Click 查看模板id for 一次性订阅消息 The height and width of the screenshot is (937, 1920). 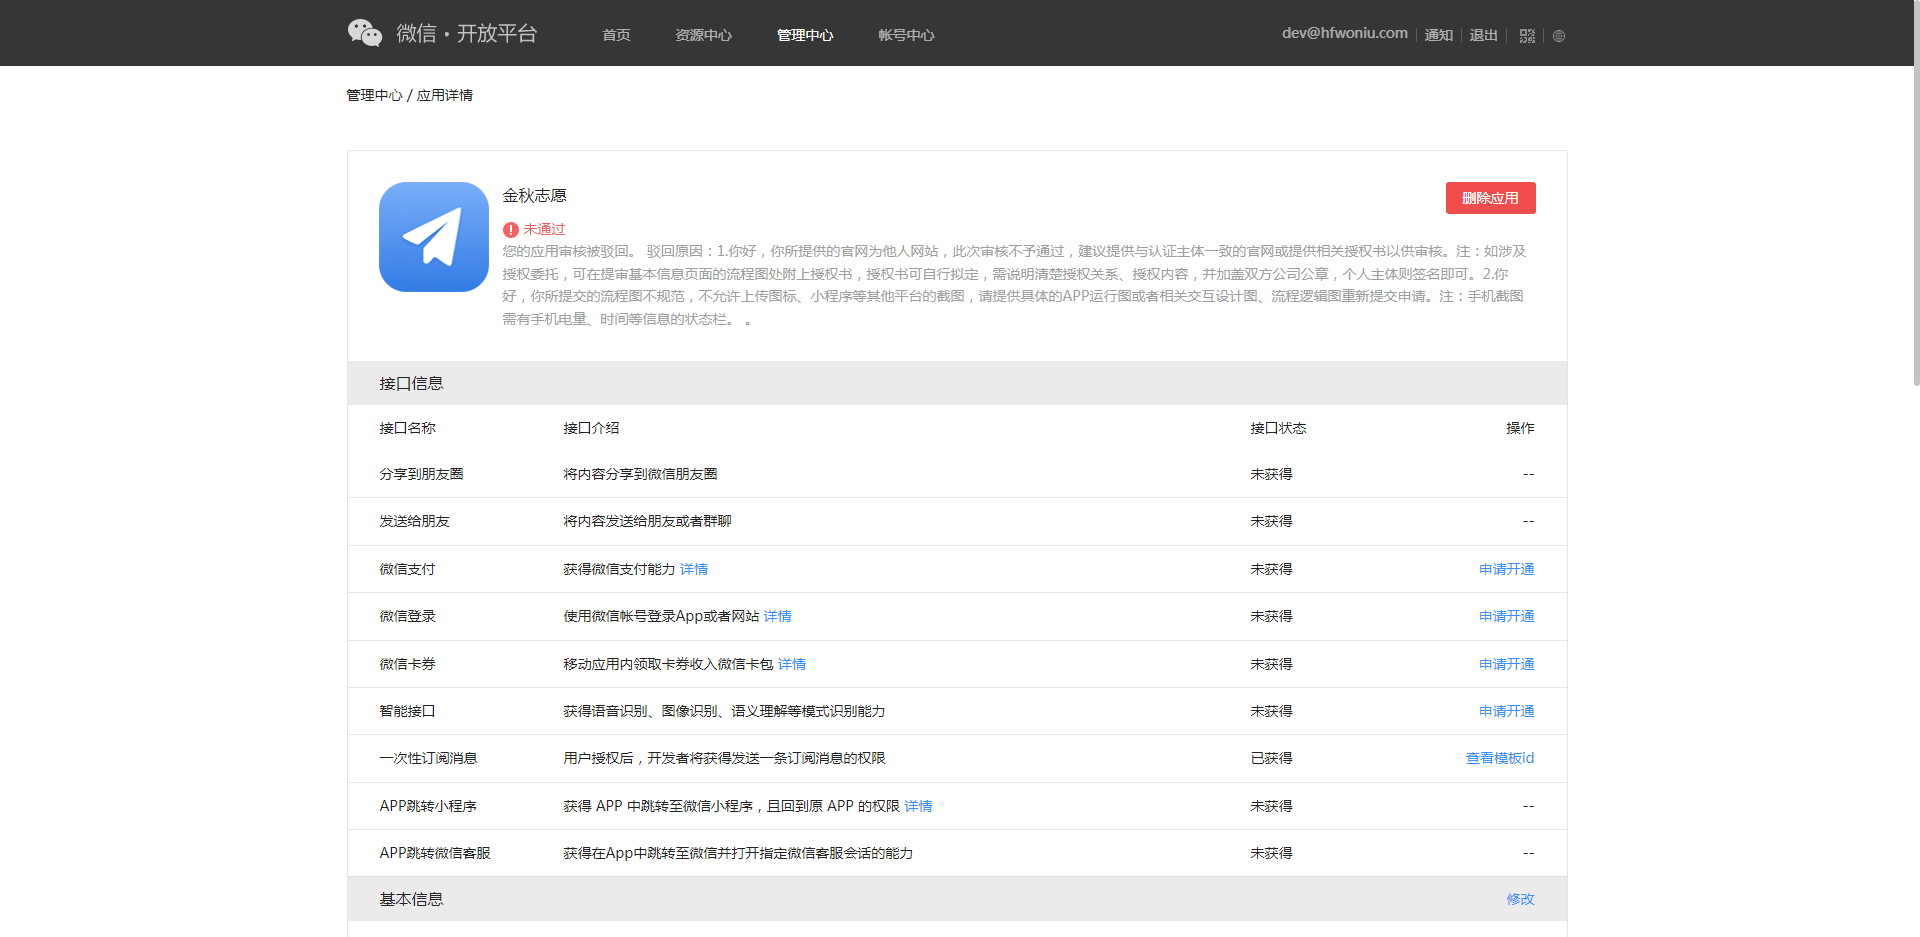(x=1500, y=758)
